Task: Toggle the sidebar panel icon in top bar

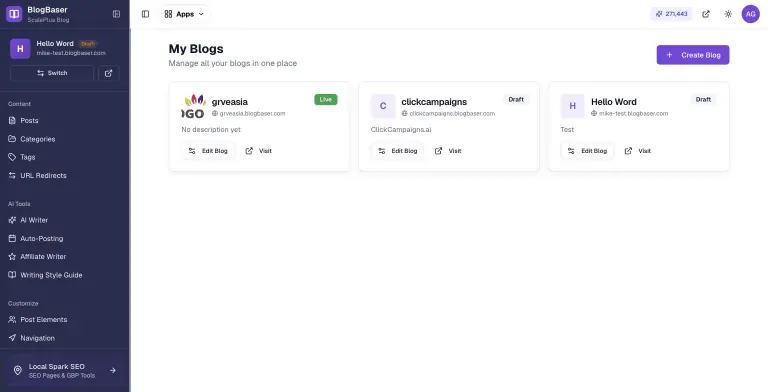Action: point(145,14)
